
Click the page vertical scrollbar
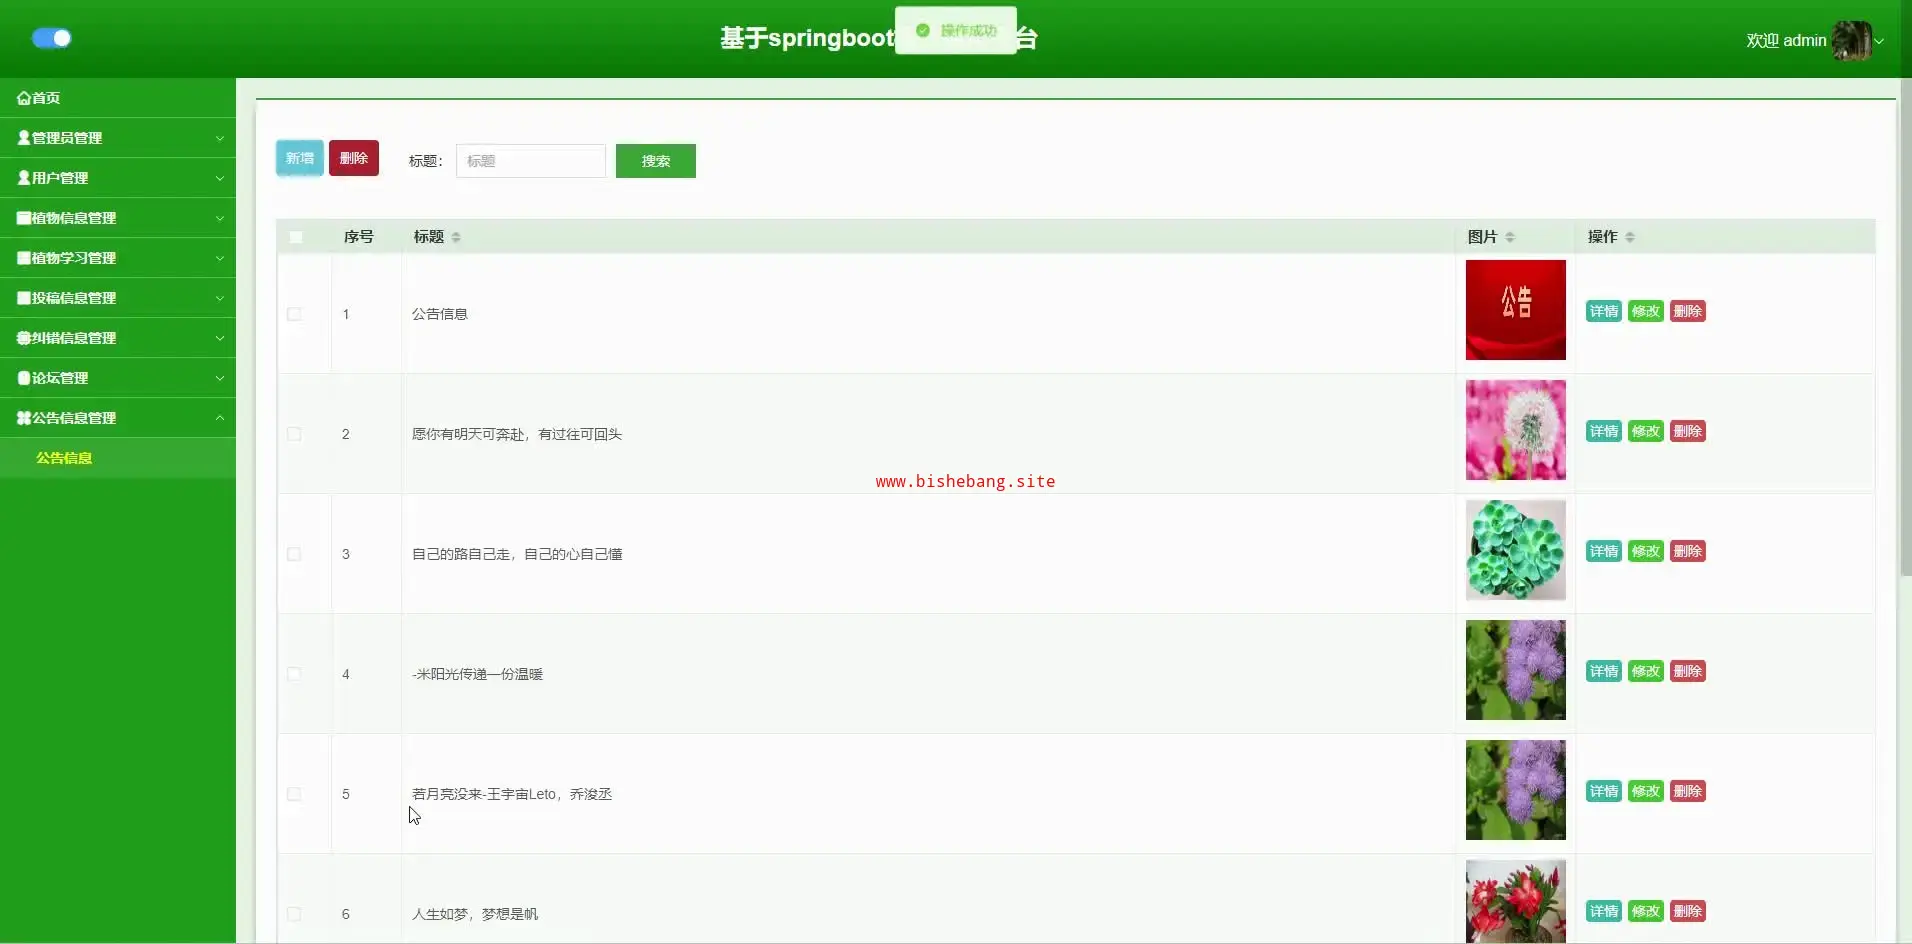point(1905,328)
